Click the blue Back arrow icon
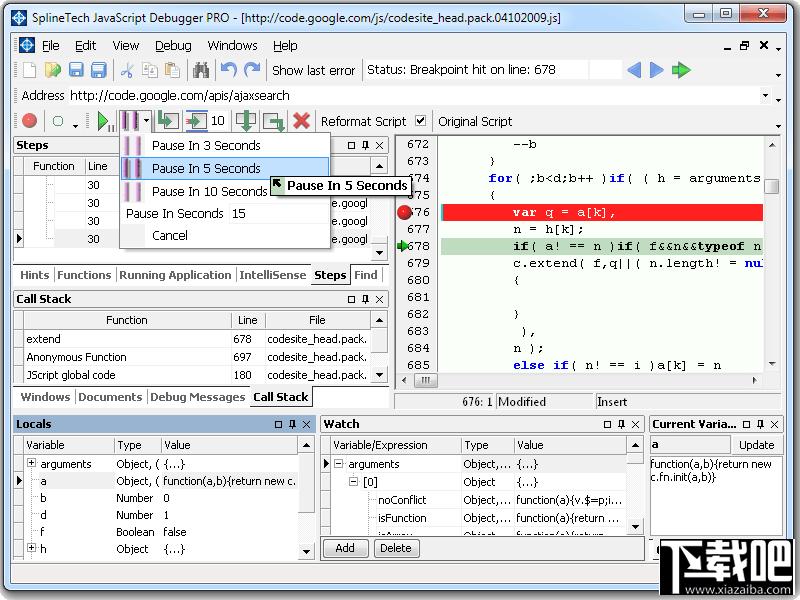 [x=634, y=70]
